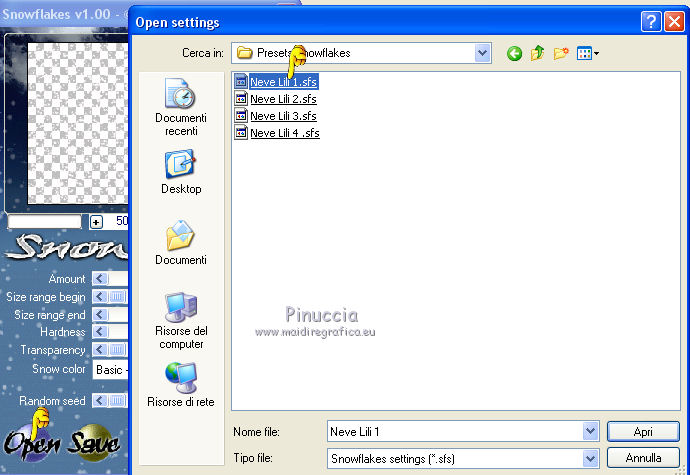Click the Presets Snowflakes folder icon
Image resolution: width=690 pixels, height=475 pixels.
[245, 53]
